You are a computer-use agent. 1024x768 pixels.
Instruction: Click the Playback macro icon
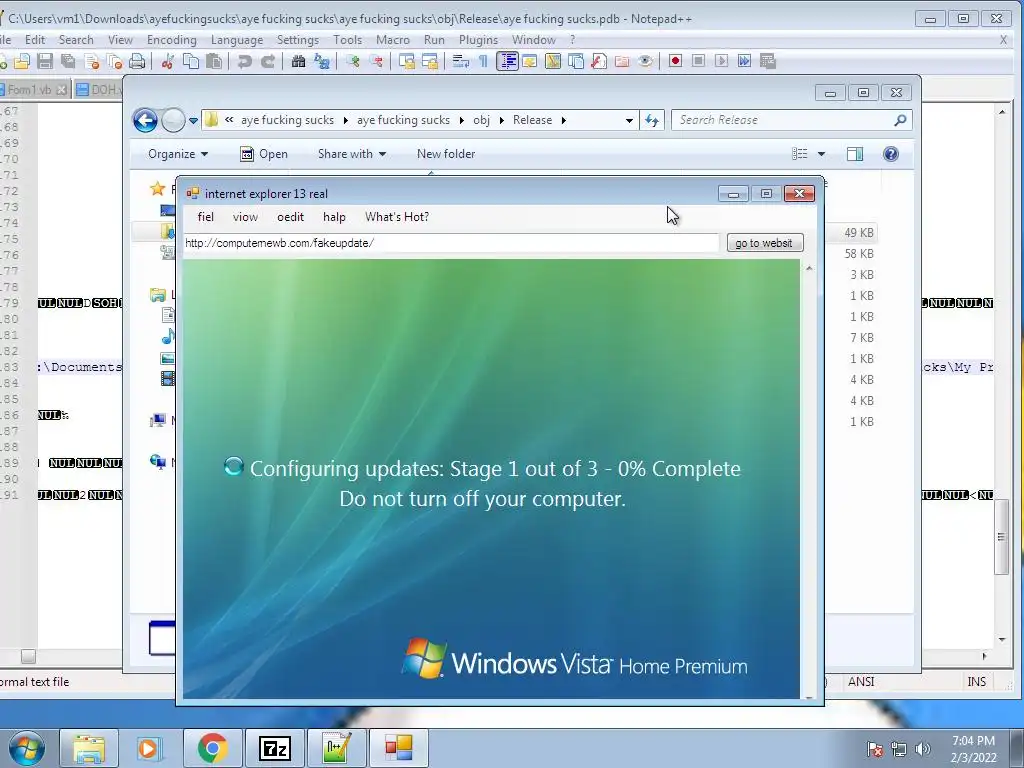(x=722, y=61)
